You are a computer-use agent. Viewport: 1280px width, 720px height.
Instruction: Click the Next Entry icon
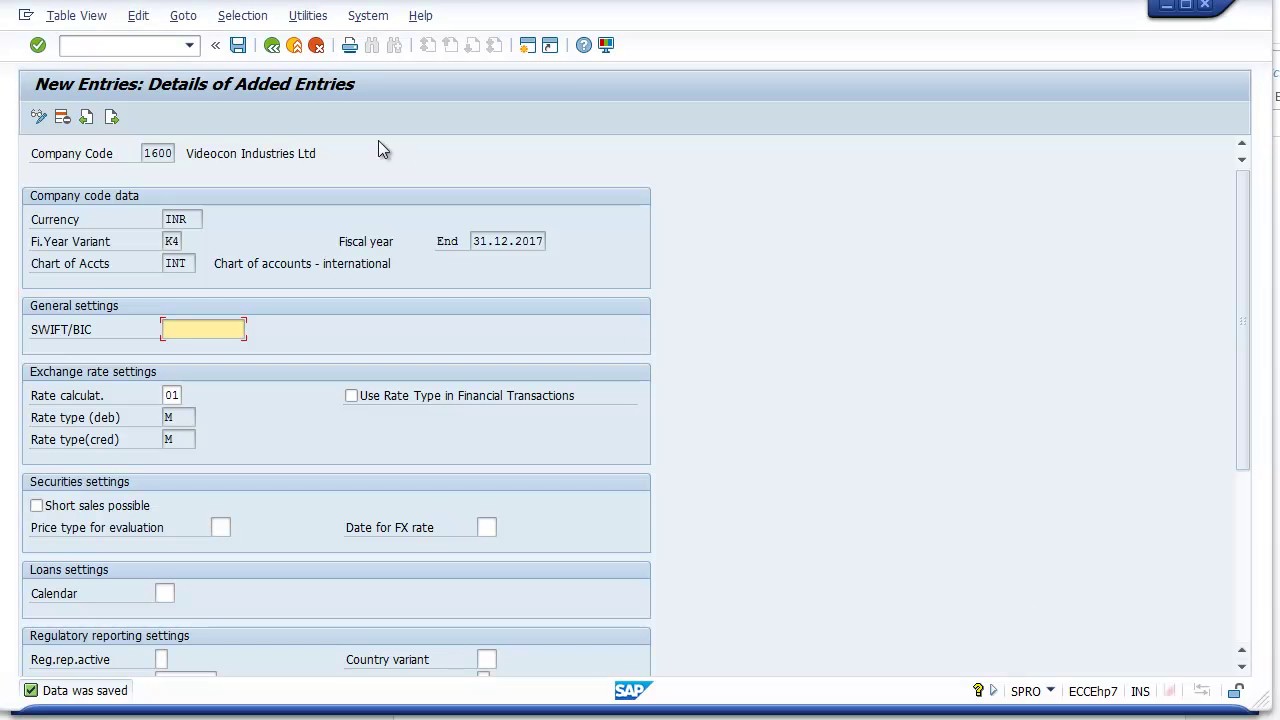tap(111, 117)
